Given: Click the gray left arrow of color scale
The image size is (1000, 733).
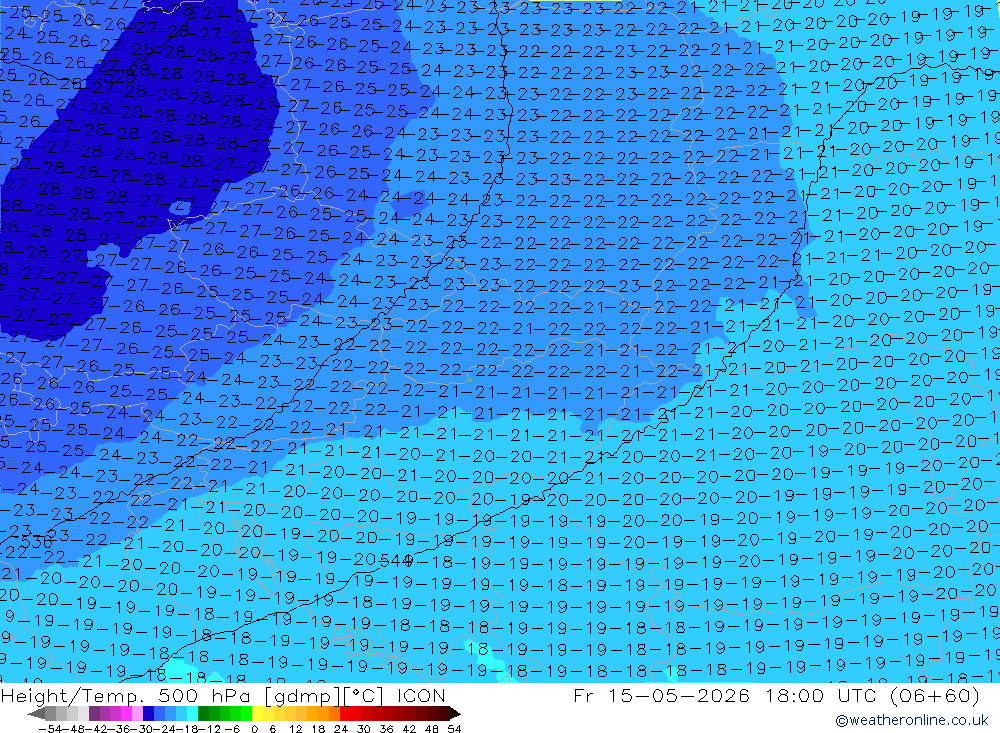Looking at the screenshot, I should [36, 714].
